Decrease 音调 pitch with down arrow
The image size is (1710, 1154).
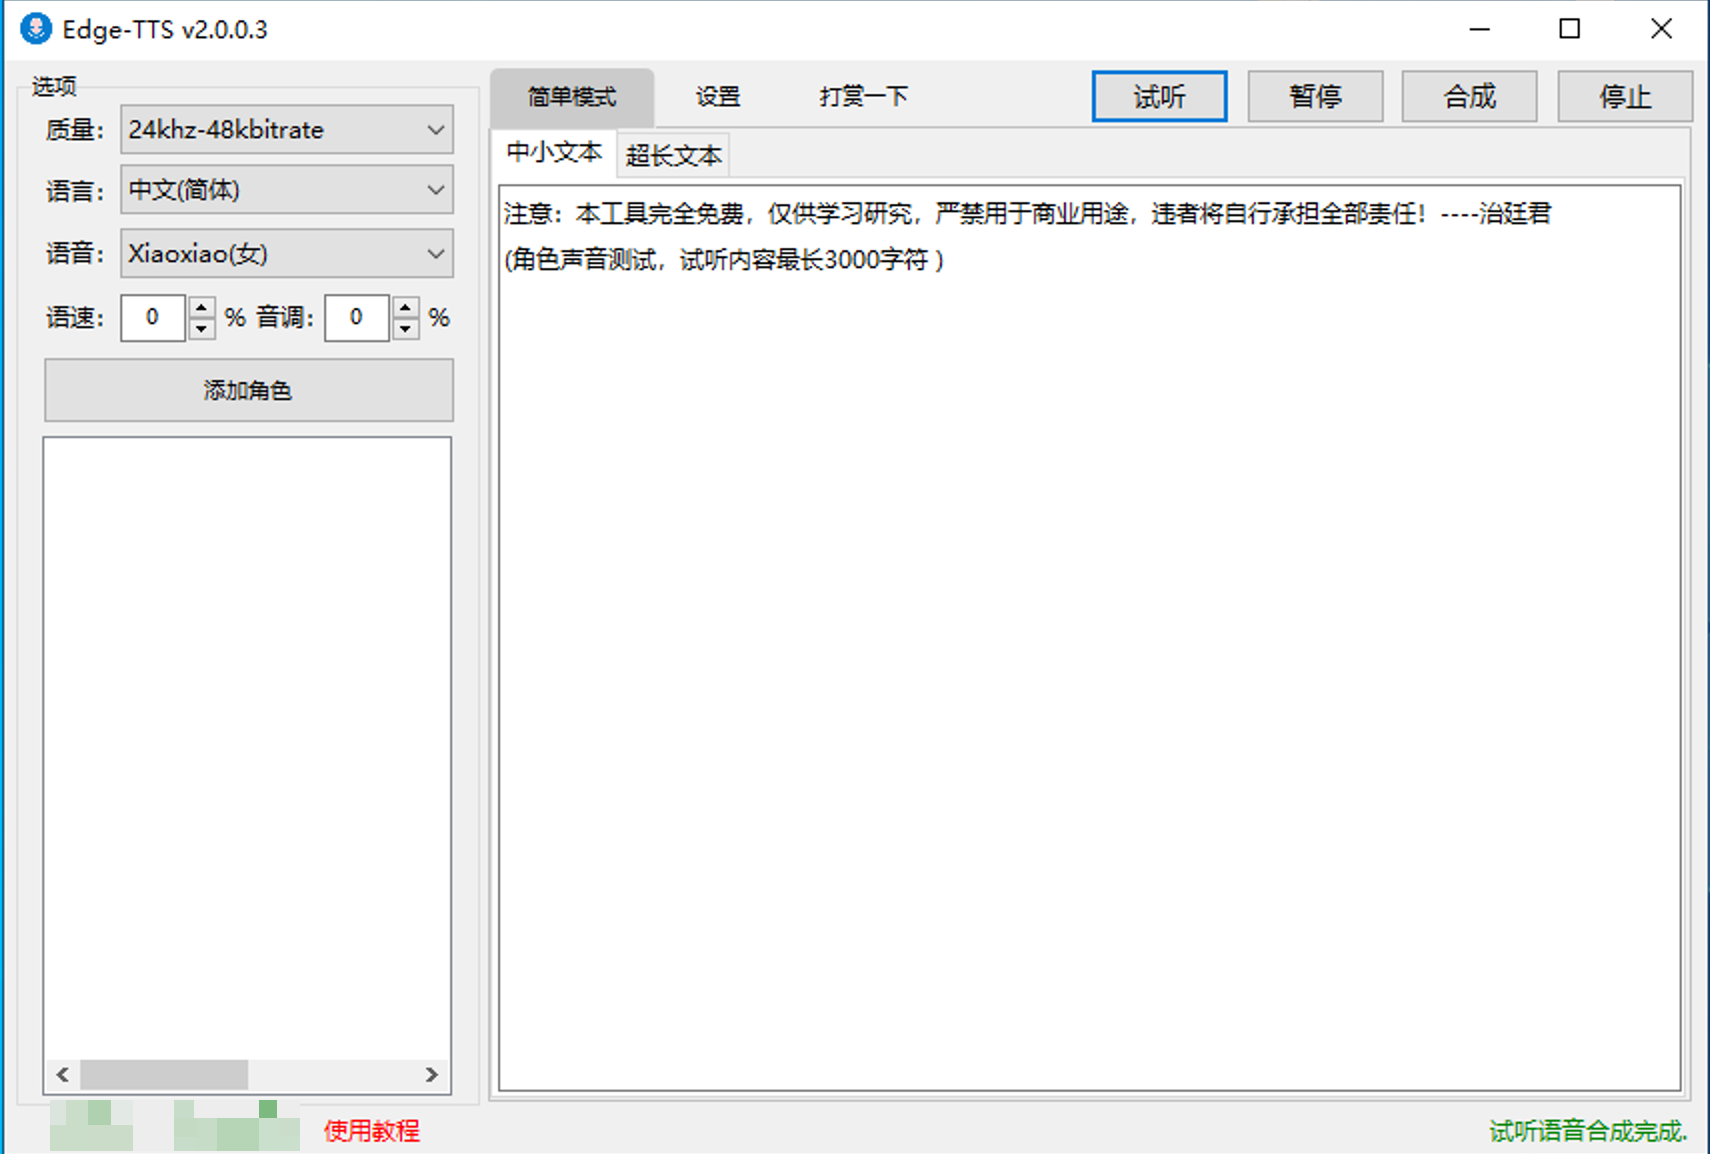pyautogui.click(x=406, y=329)
